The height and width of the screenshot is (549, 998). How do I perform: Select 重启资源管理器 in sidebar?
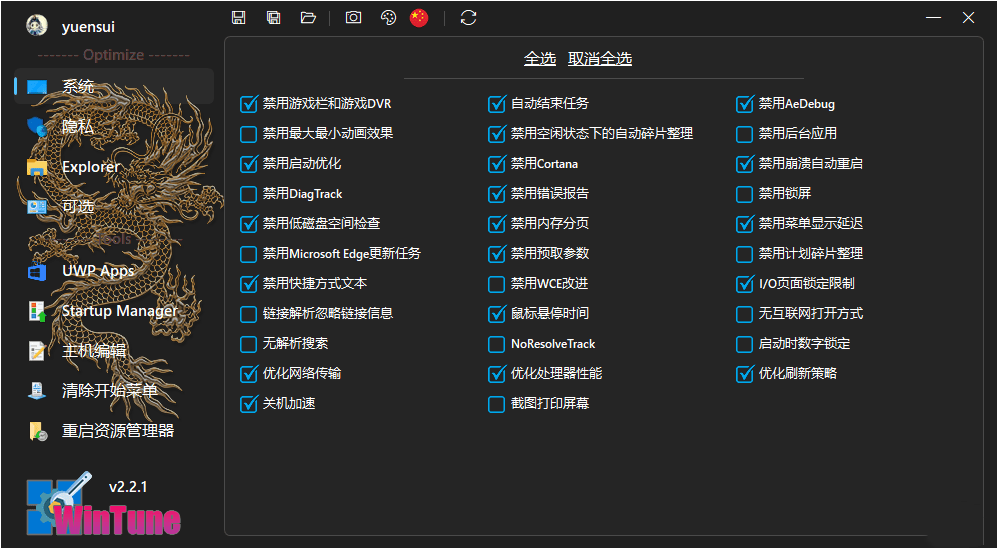(114, 431)
